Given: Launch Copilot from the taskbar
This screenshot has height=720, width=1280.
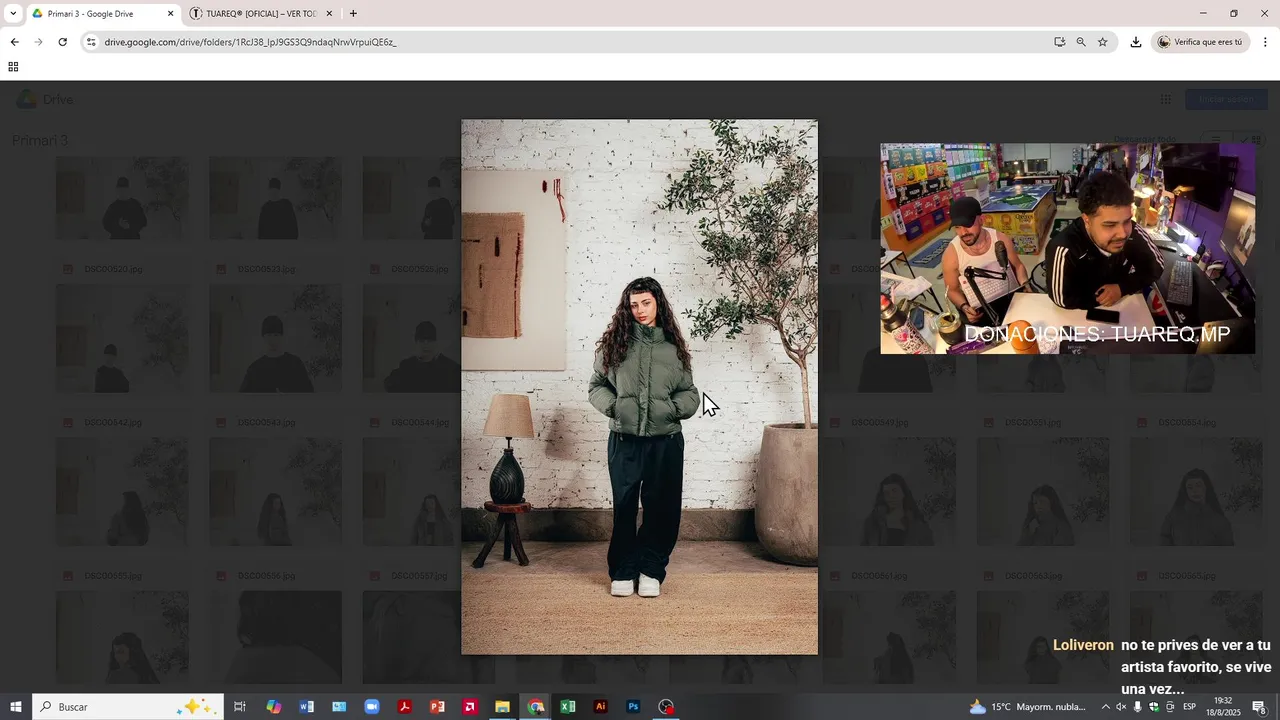Looking at the screenshot, I should (x=273, y=707).
